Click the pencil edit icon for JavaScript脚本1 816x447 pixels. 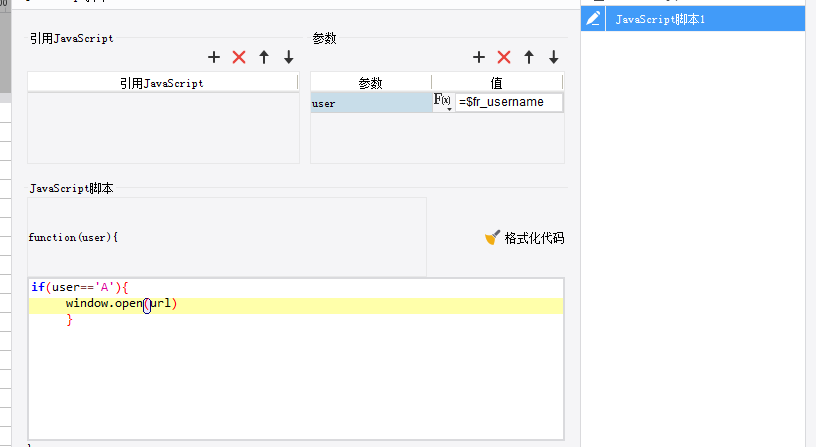(x=593, y=19)
